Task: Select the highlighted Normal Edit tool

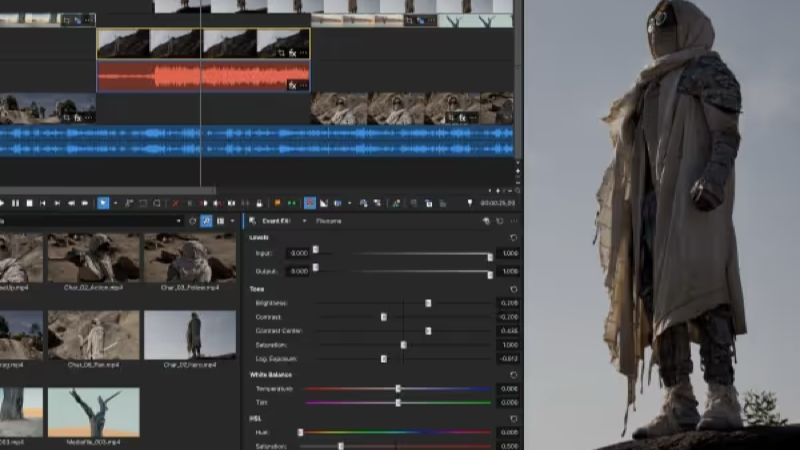Action: [103, 203]
